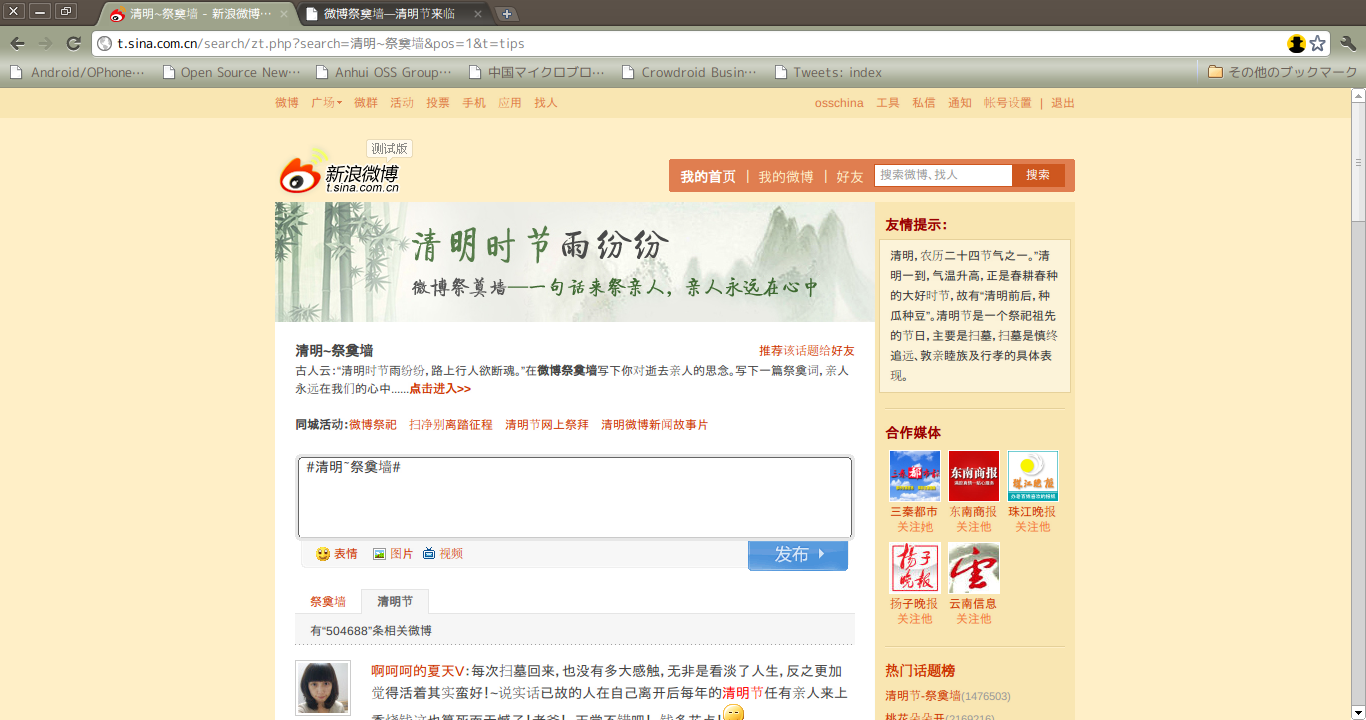Open the 中国マイクロブロ bookmark

537,72
